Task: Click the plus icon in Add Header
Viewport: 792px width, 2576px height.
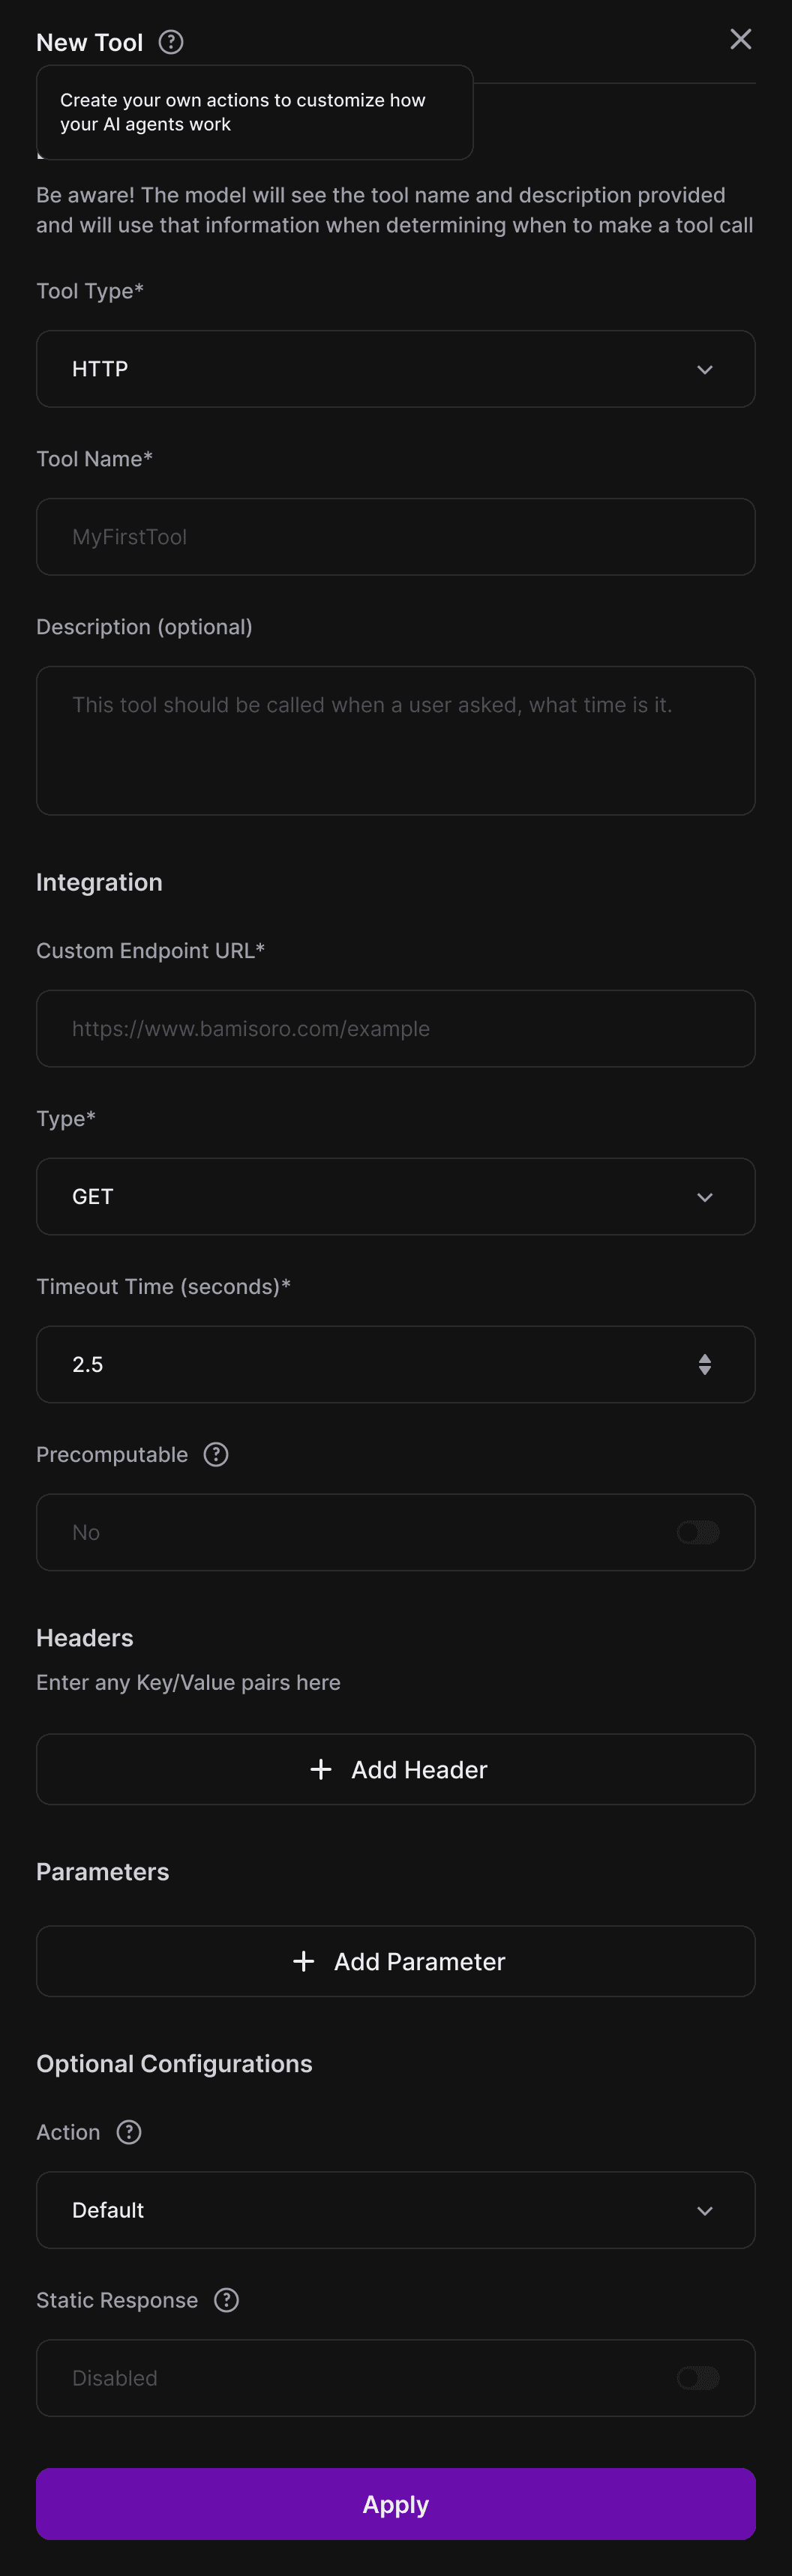Action: pyautogui.click(x=321, y=1769)
